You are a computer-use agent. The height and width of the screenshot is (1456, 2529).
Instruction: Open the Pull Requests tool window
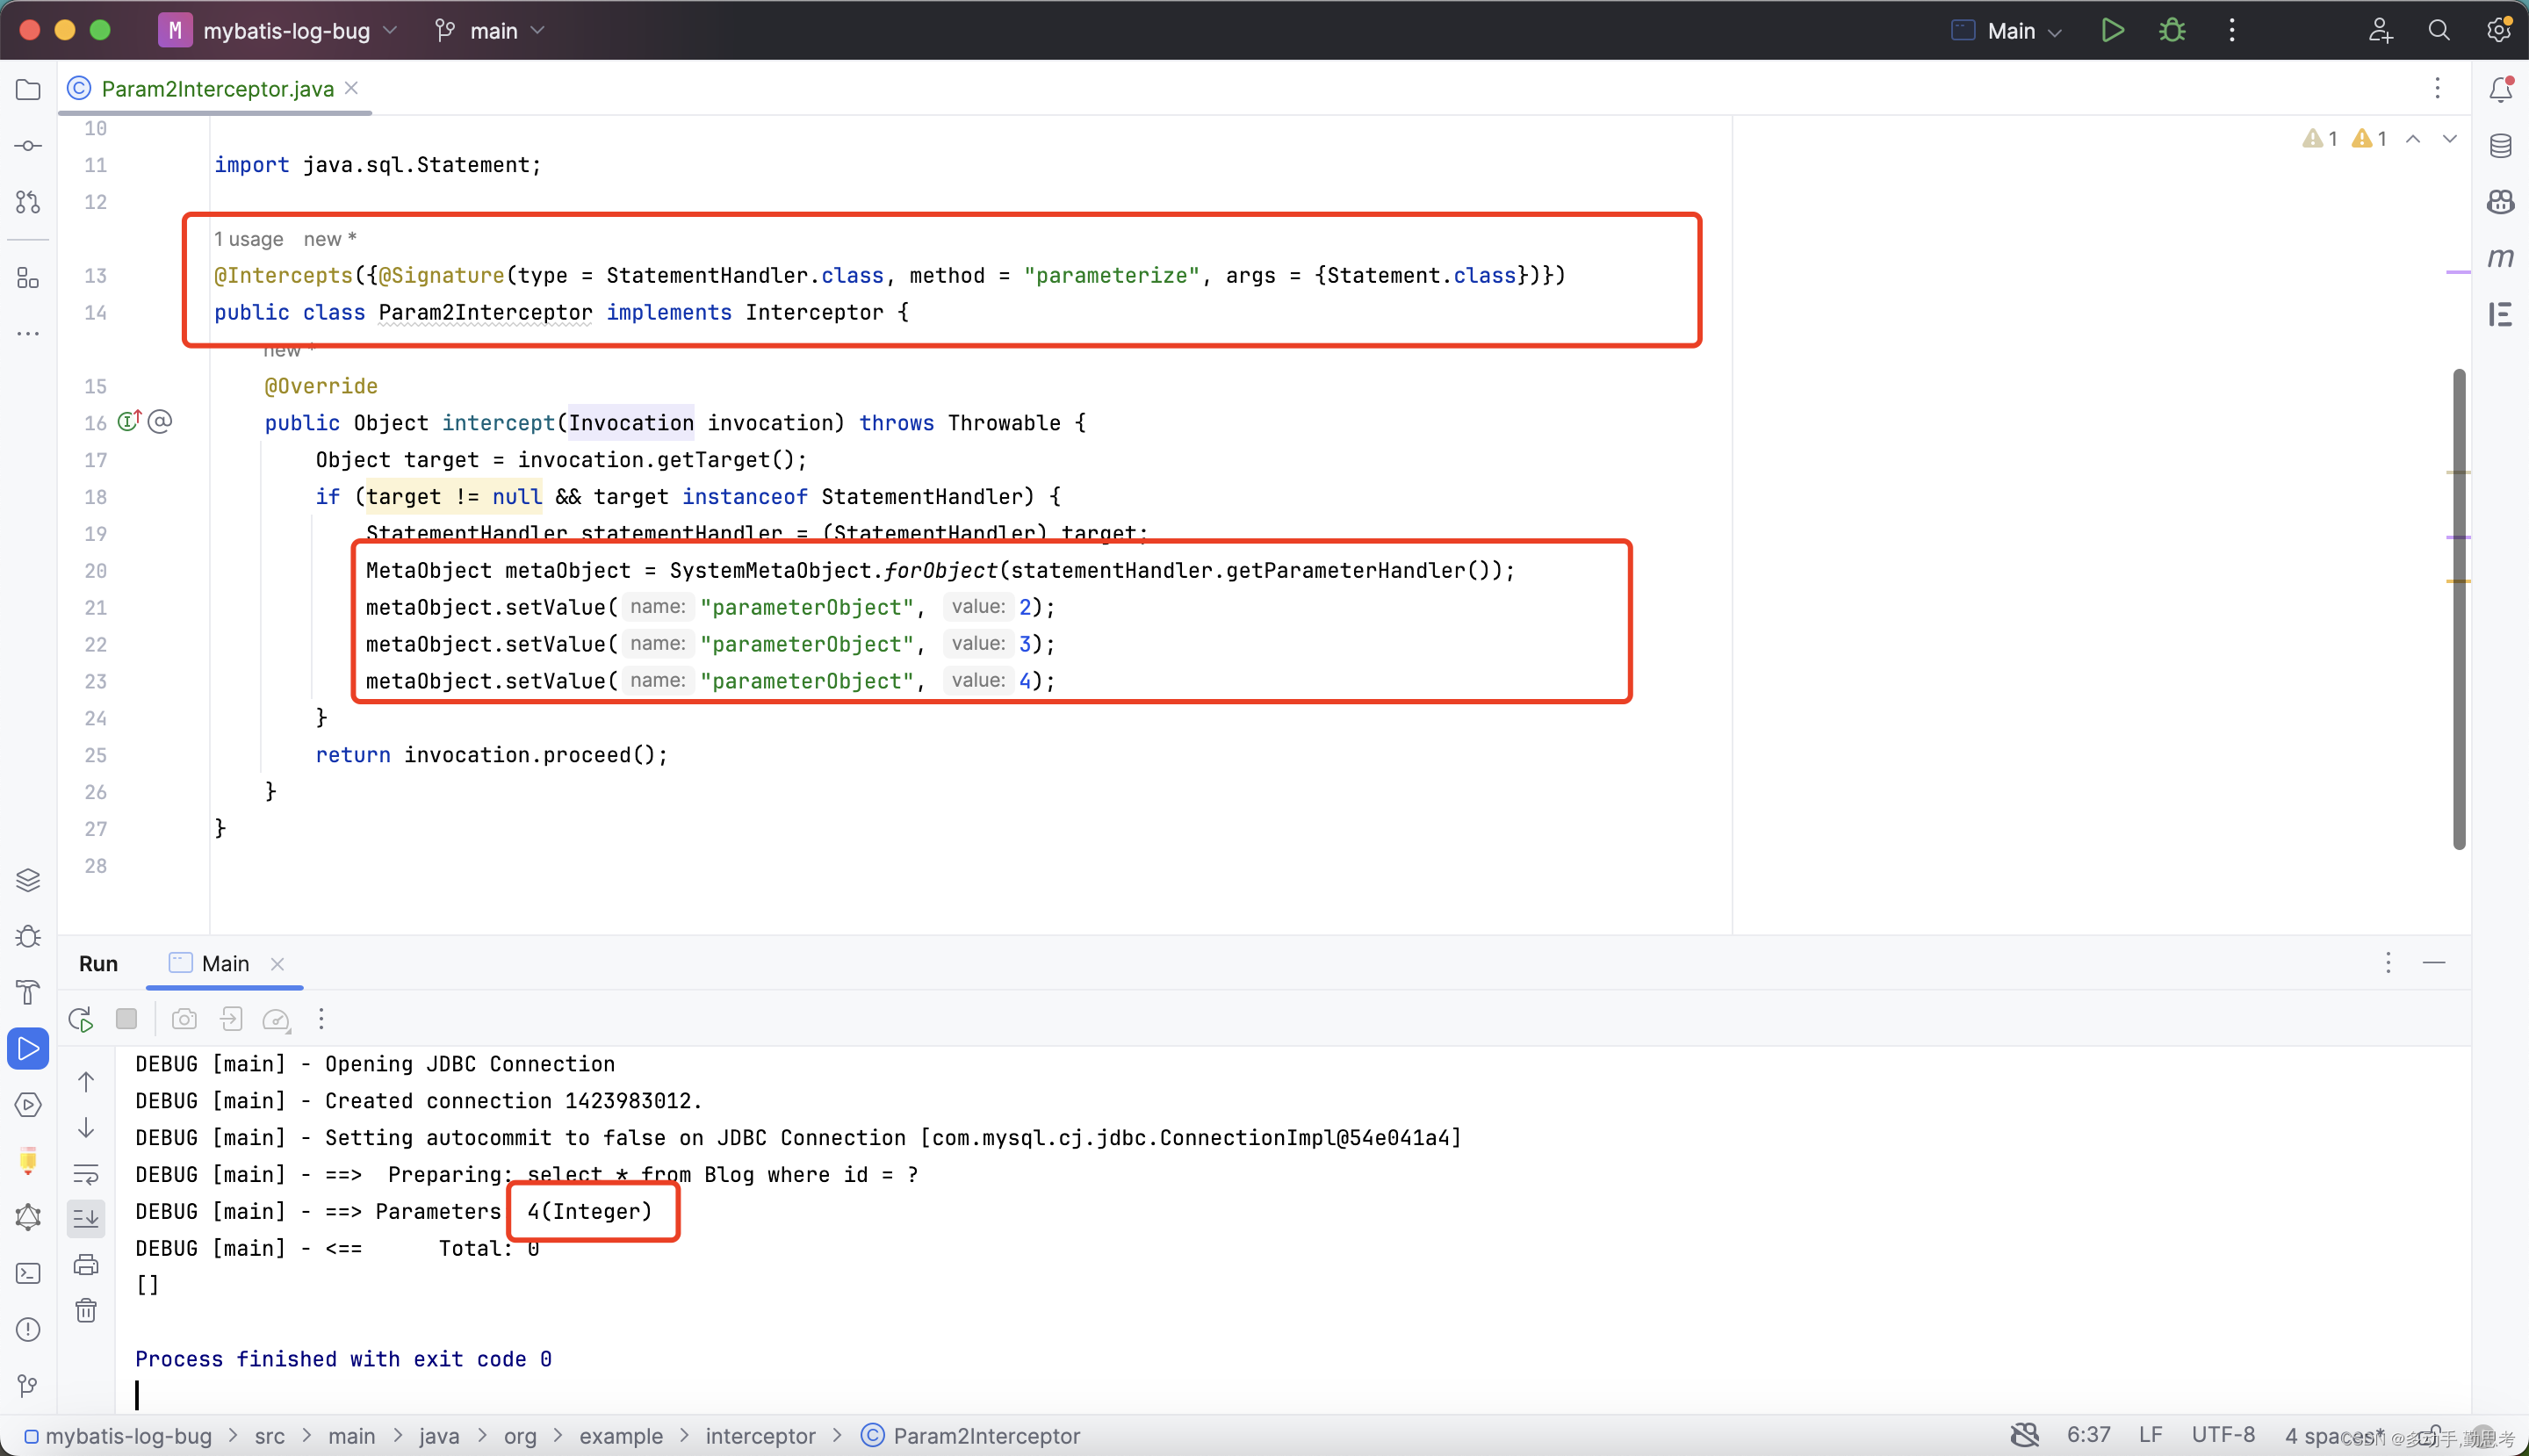click(28, 202)
